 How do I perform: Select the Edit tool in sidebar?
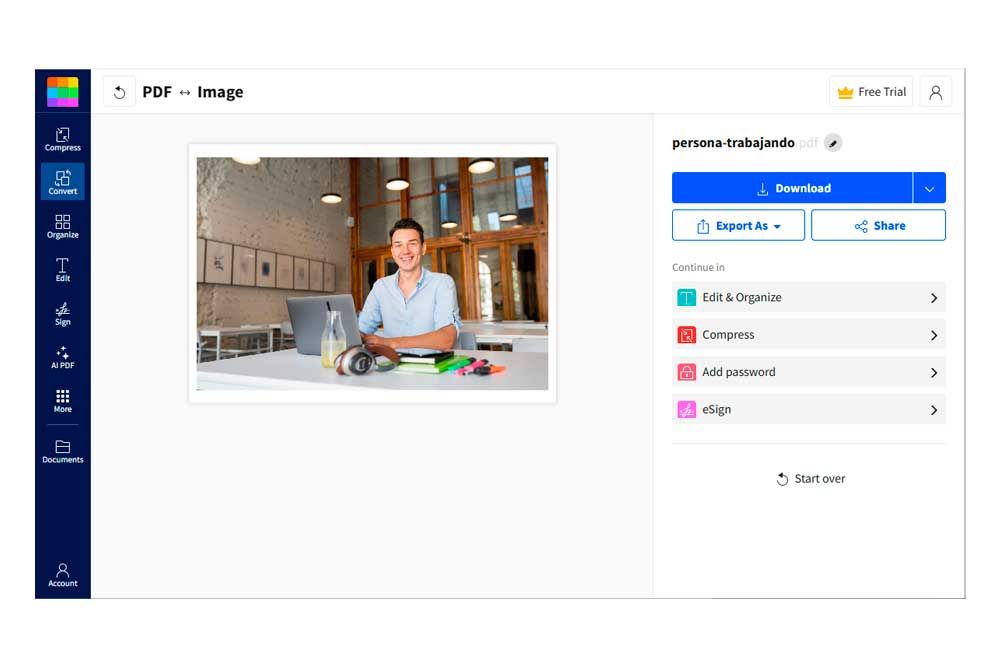(62, 269)
